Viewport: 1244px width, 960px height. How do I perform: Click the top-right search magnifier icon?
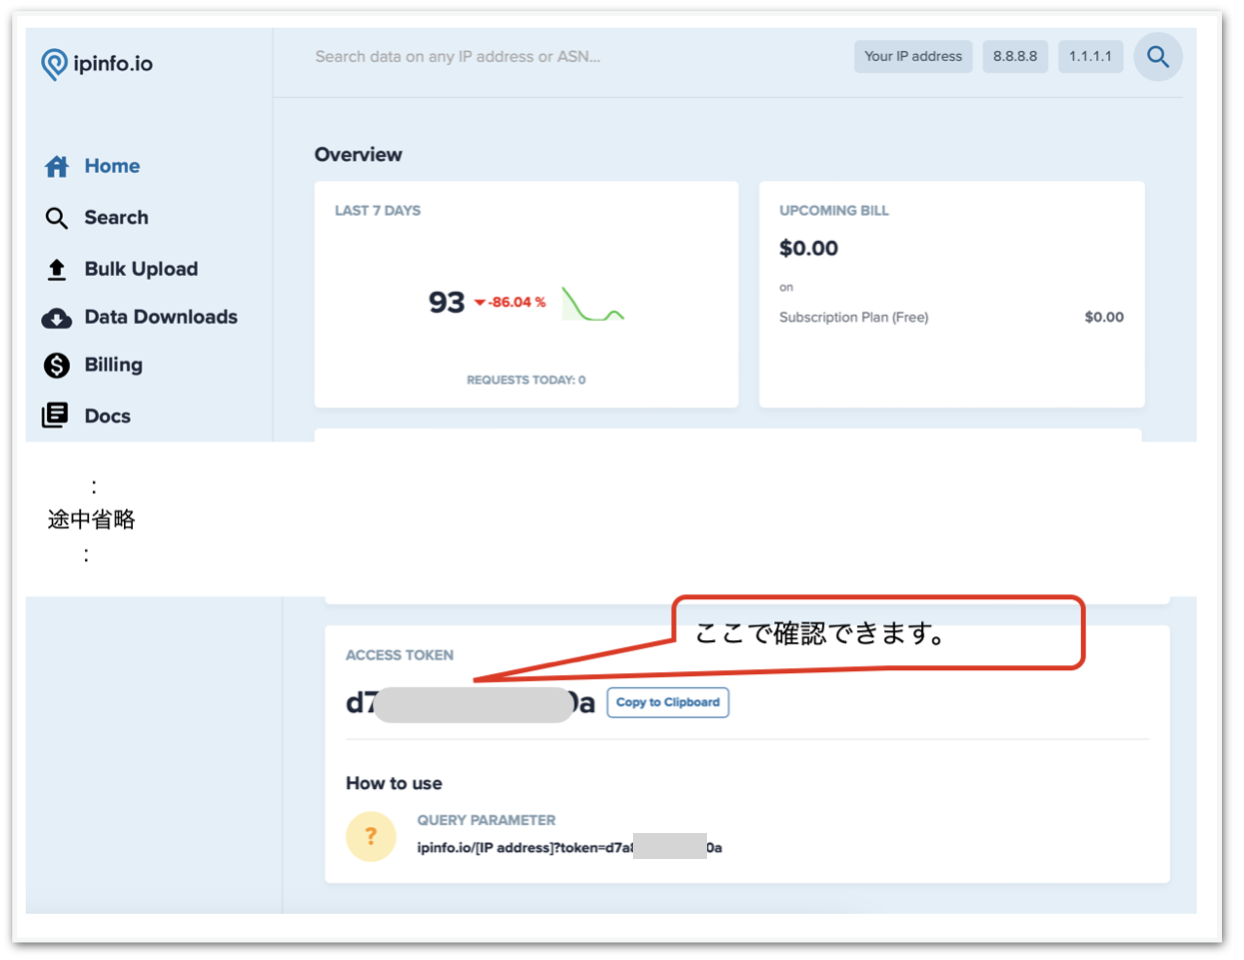[1158, 57]
